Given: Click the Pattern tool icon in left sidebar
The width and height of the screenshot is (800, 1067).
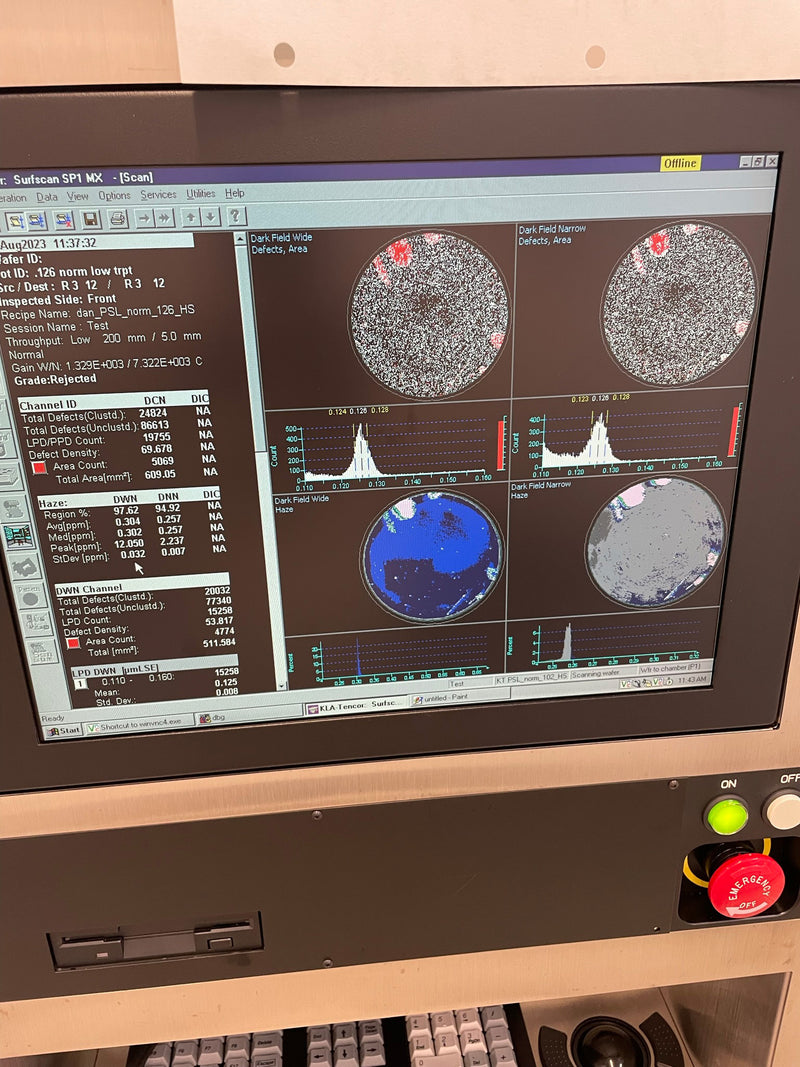Looking at the screenshot, I should 29,594.
